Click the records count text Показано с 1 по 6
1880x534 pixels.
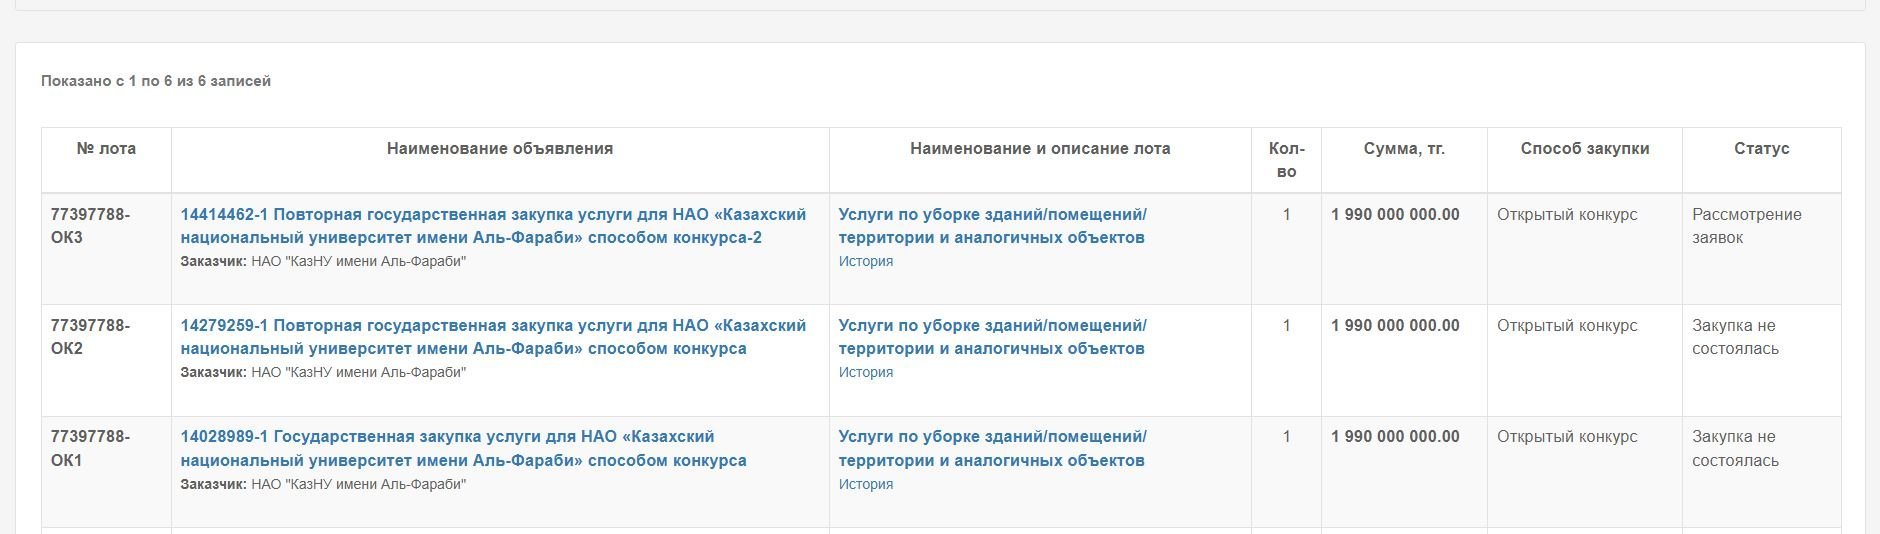(x=156, y=81)
